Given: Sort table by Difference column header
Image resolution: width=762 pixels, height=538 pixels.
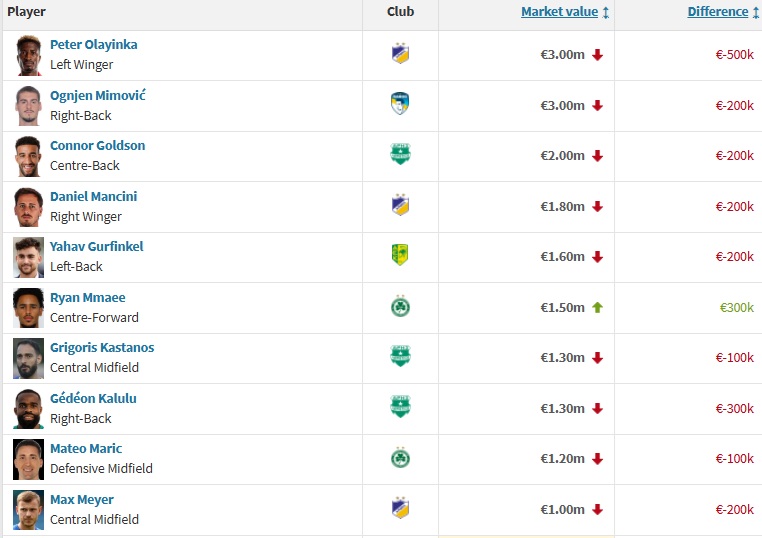Looking at the screenshot, I should pyautogui.click(x=717, y=12).
